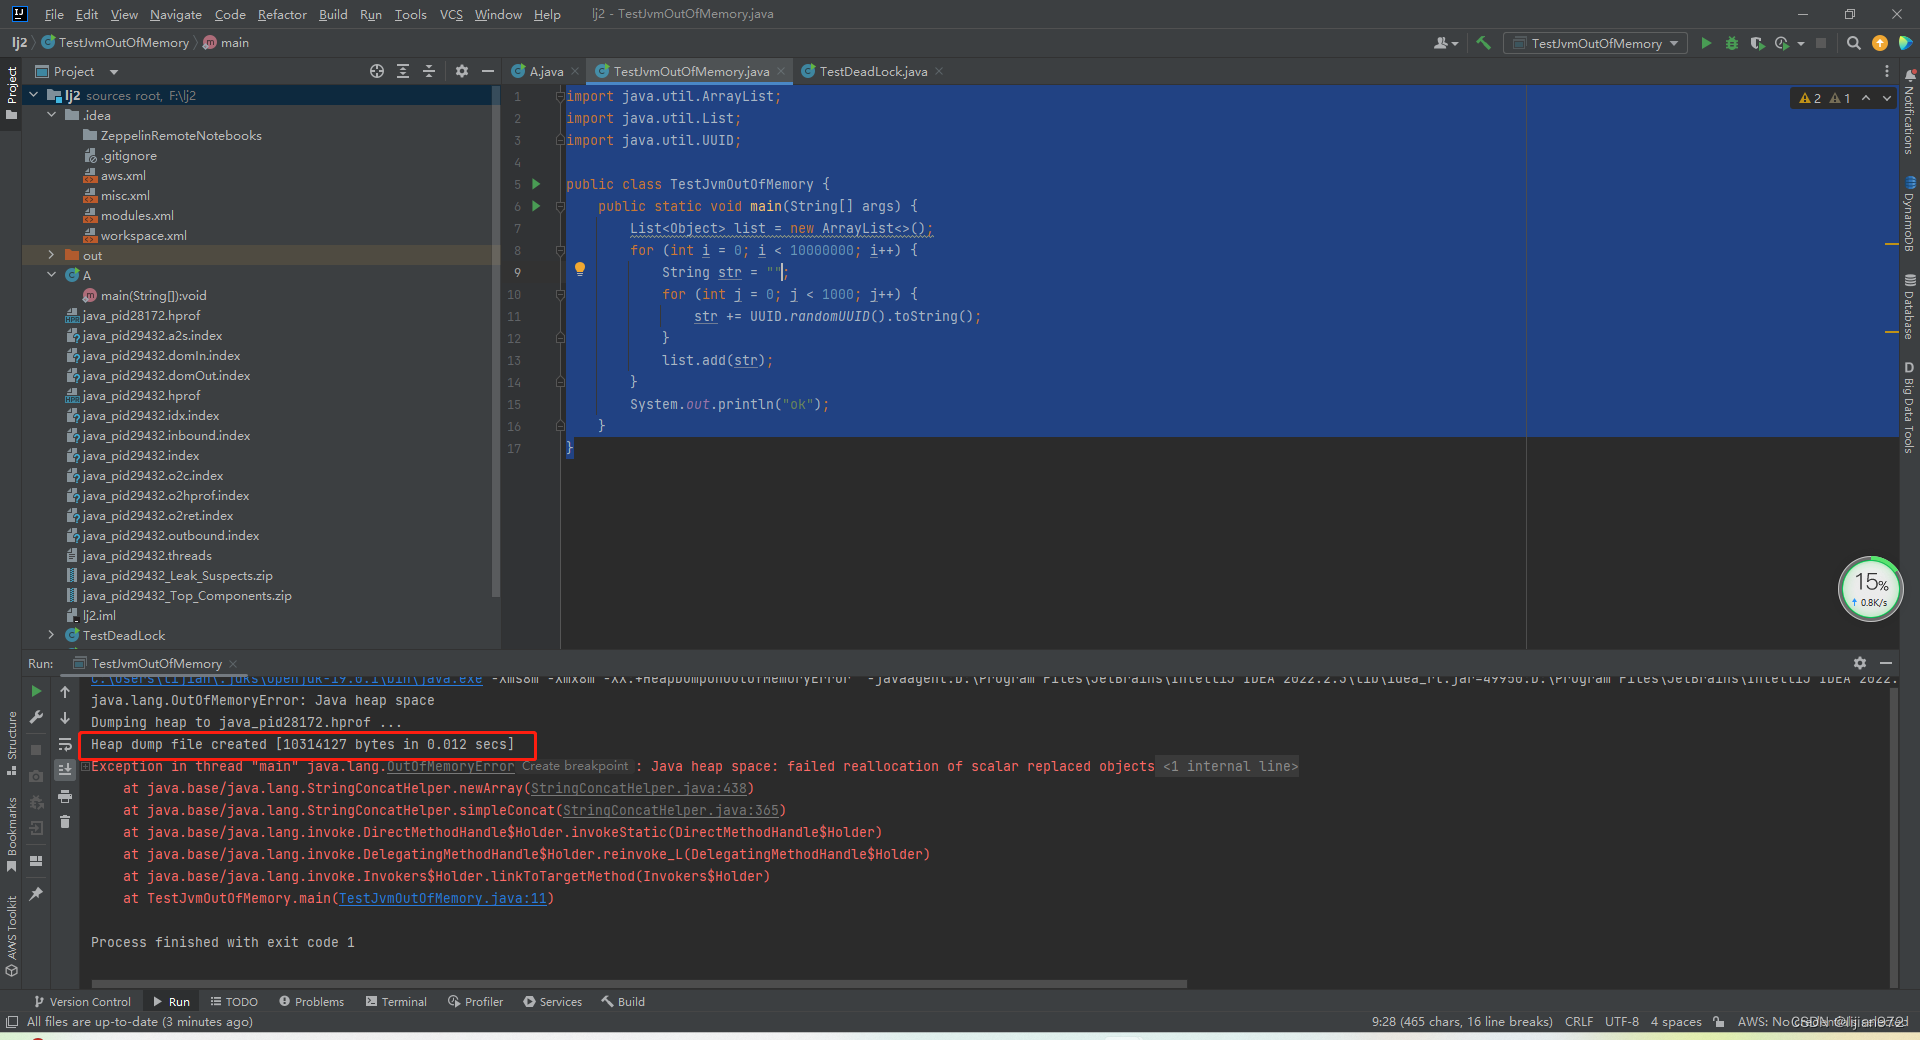Run with coverage shield icon
Image resolution: width=1920 pixels, height=1040 pixels.
pos(1757,43)
